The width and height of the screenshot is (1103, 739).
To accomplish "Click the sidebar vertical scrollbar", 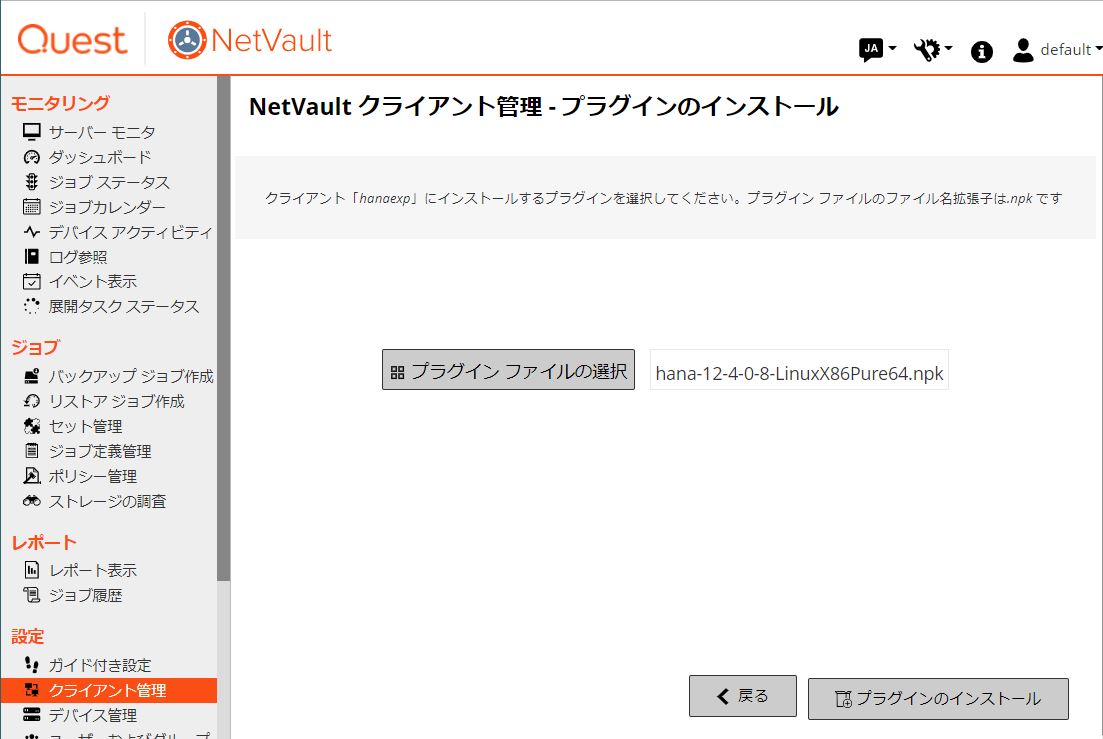I will coord(224,328).
